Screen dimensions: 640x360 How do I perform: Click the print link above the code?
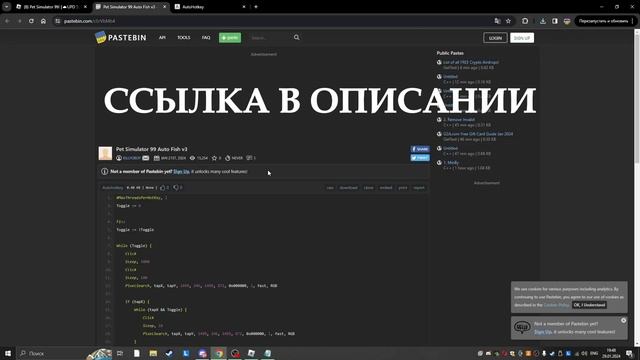tap(403, 188)
